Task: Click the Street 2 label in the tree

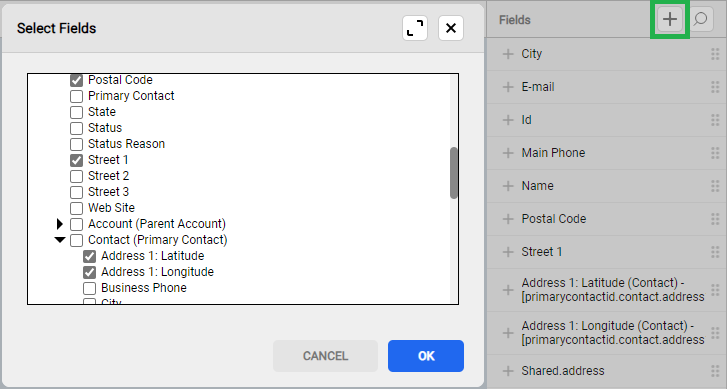Action: point(108,176)
